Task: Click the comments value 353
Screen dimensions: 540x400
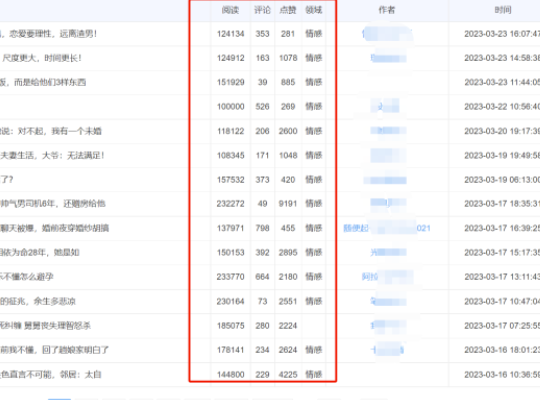Action: tap(262, 34)
